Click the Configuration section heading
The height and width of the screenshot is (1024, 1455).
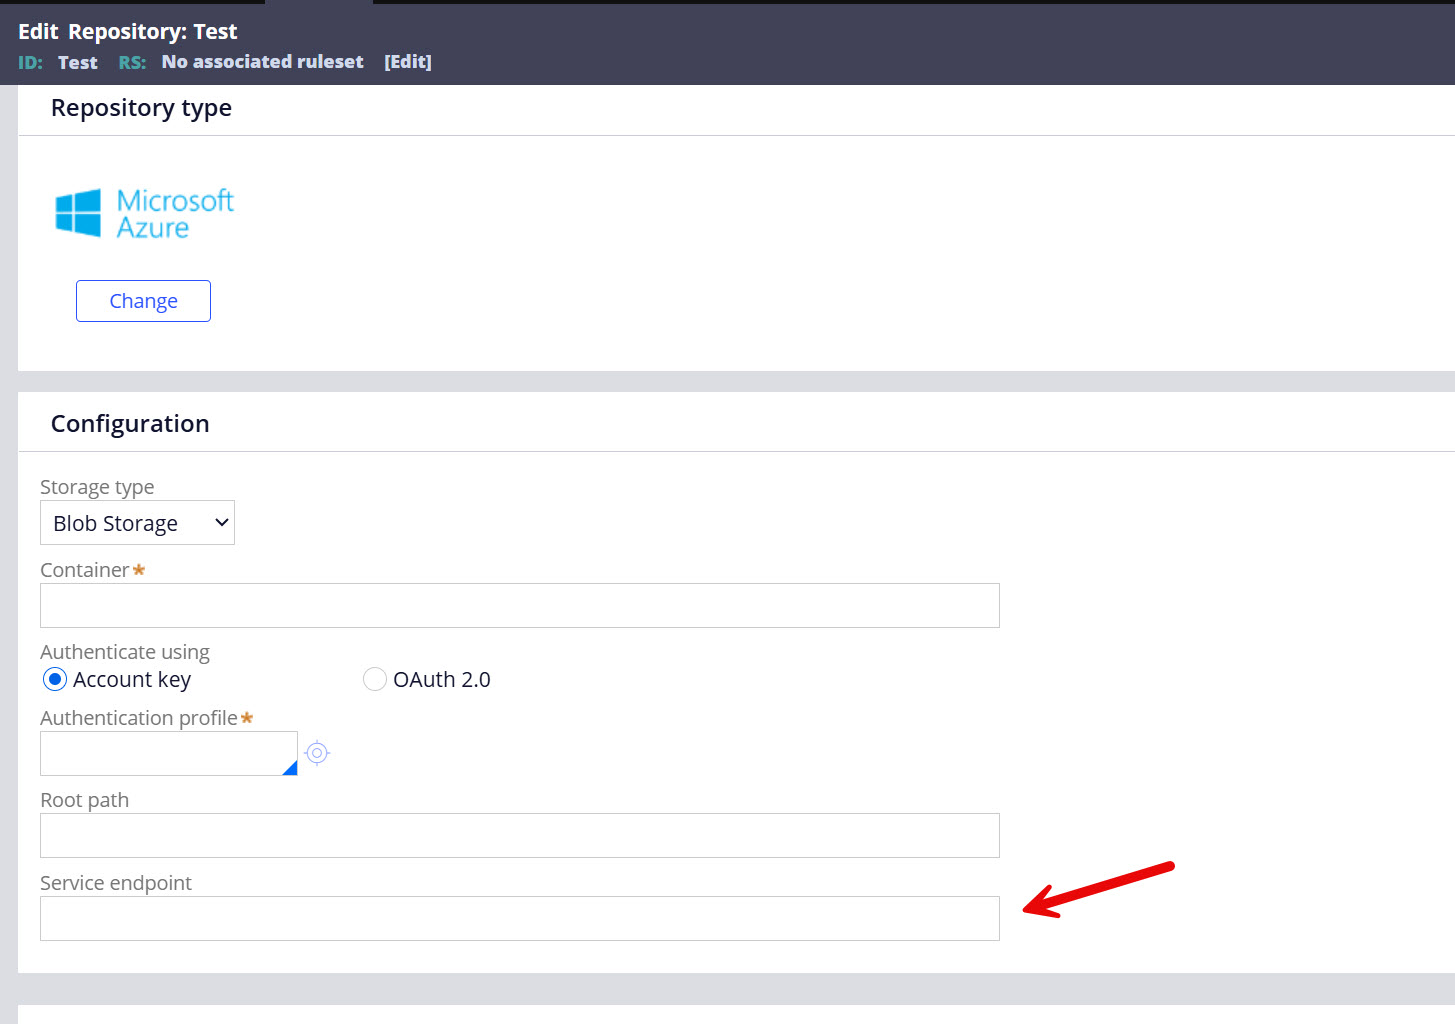(130, 424)
